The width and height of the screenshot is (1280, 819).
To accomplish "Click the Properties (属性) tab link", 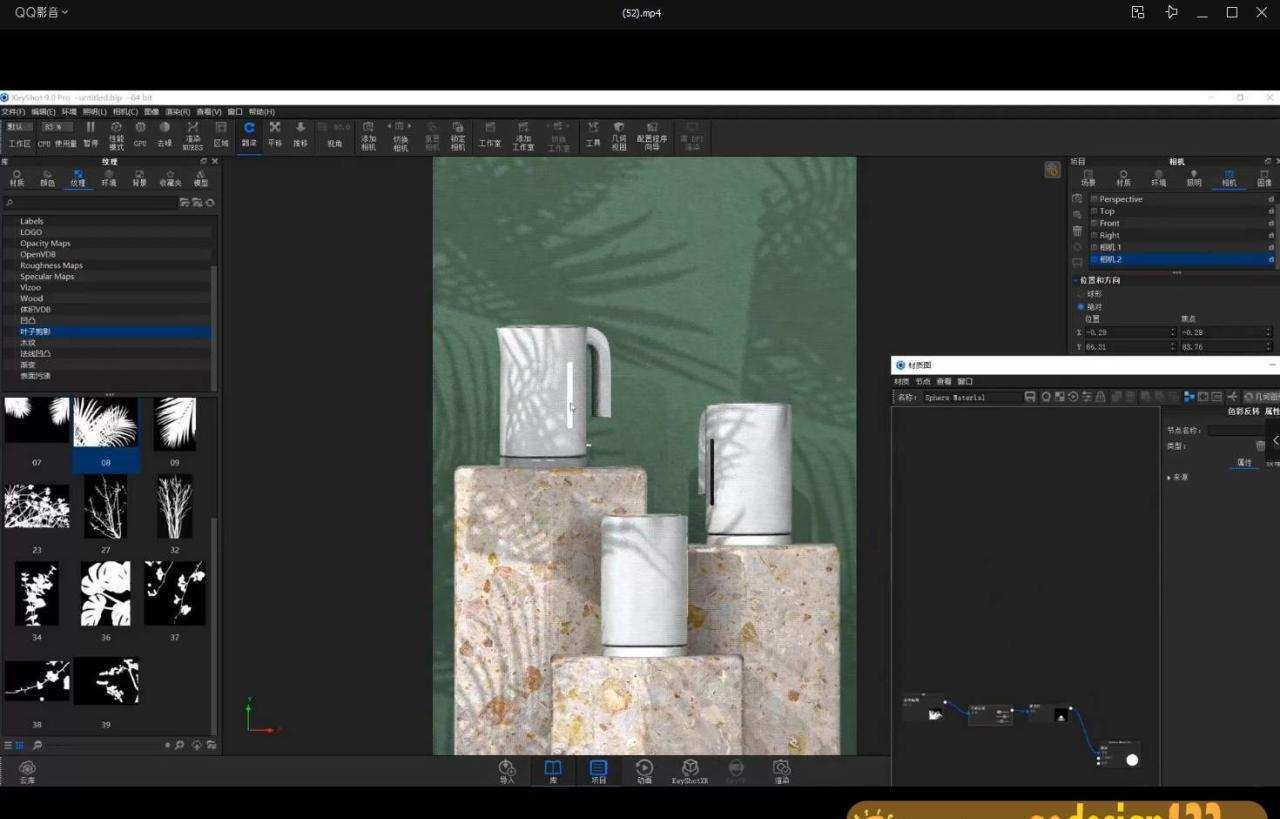I will tap(1244, 462).
